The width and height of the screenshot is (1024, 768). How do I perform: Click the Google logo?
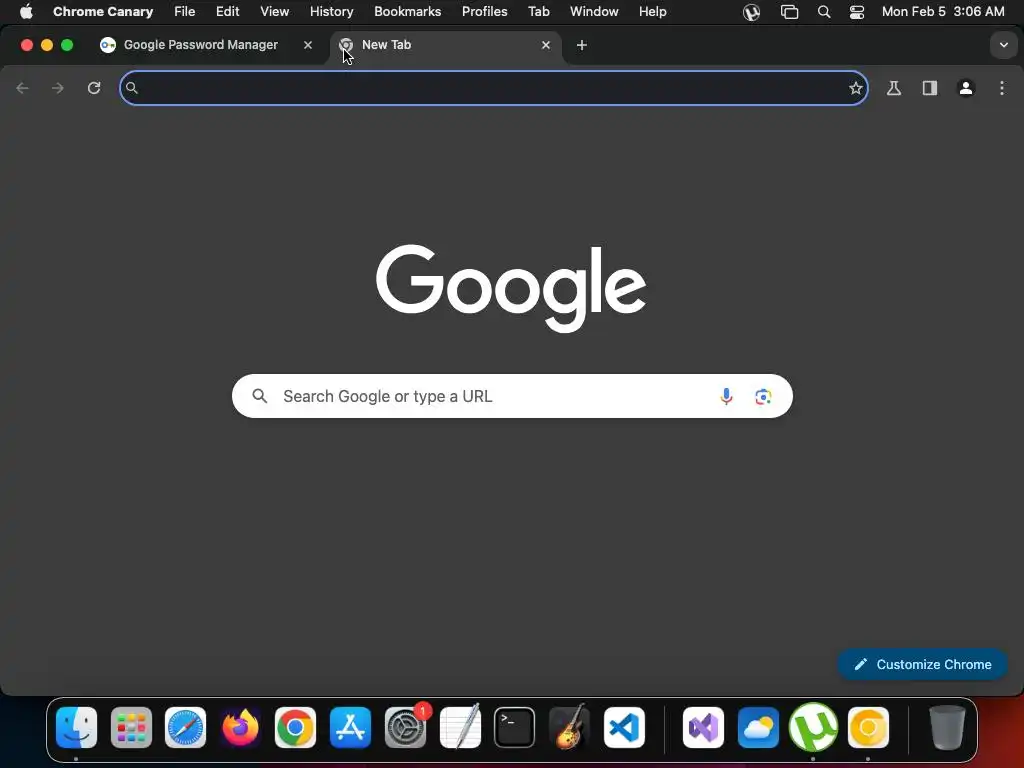click(x=511, y=288)
